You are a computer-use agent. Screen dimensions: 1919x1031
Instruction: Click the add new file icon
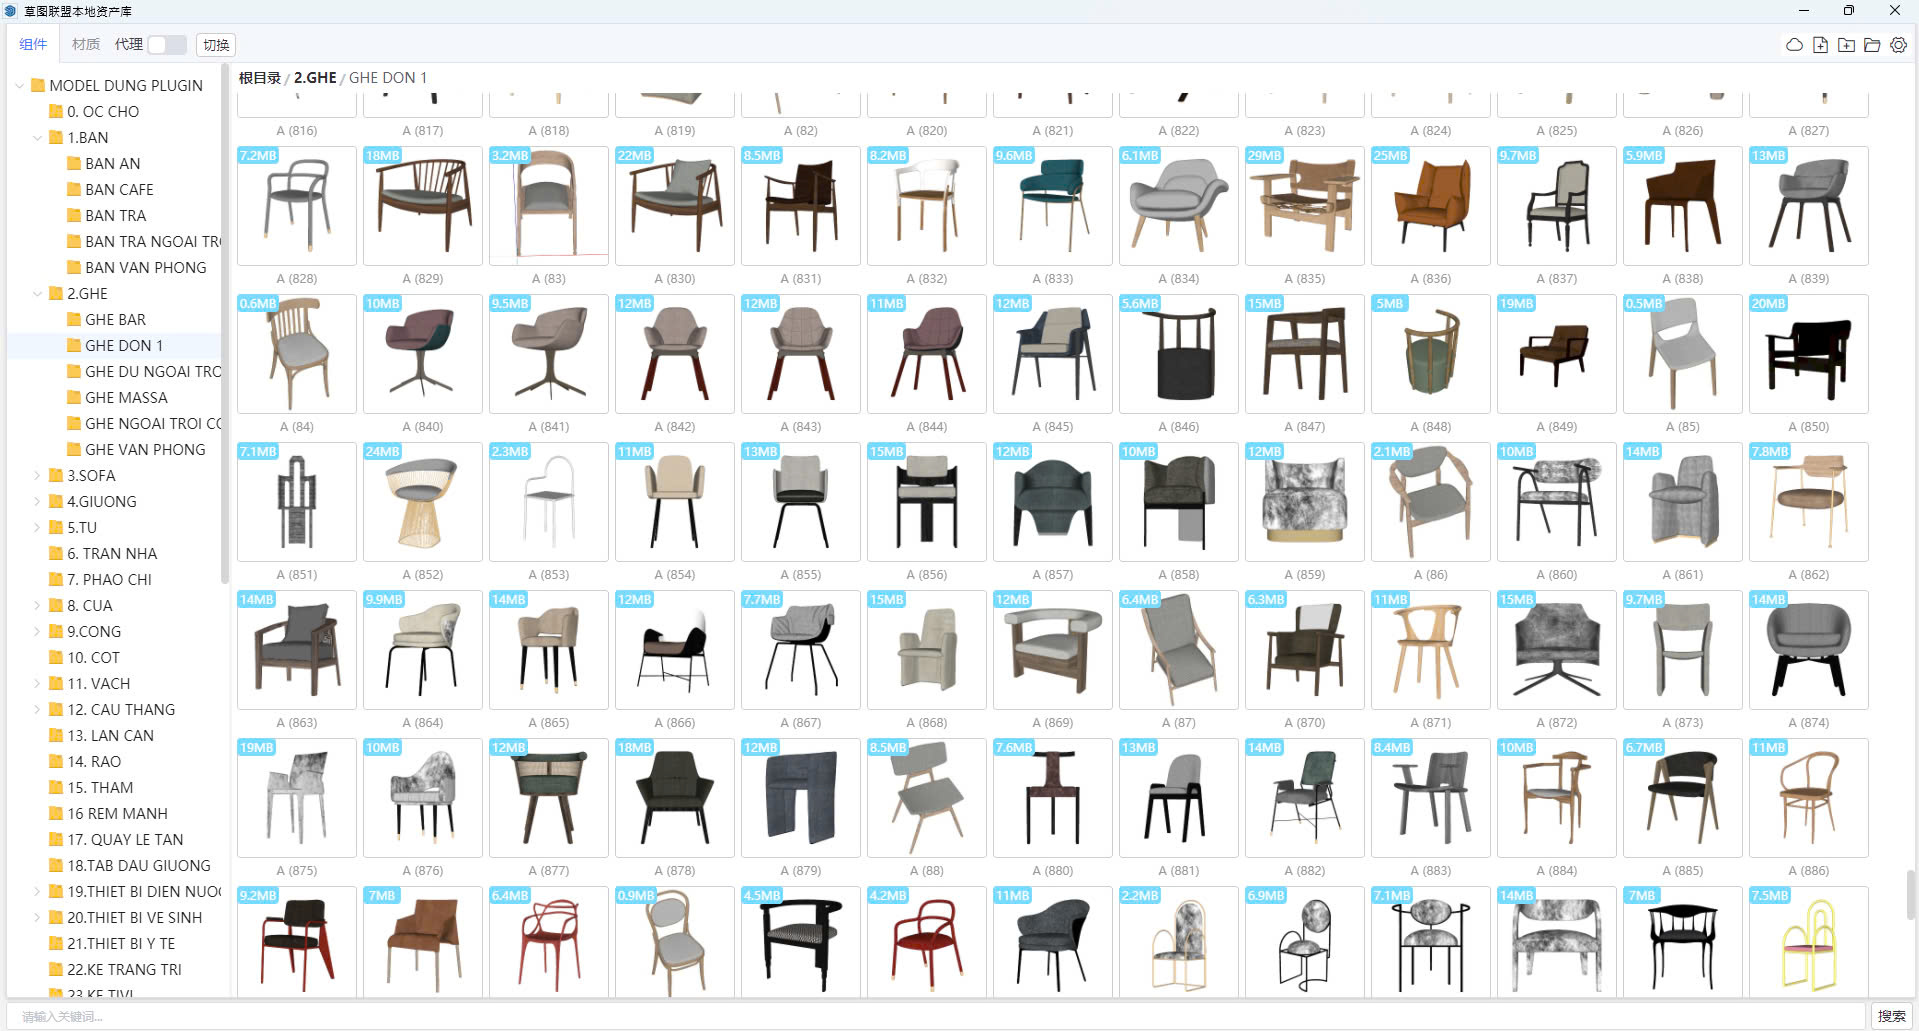[1820, 45]
